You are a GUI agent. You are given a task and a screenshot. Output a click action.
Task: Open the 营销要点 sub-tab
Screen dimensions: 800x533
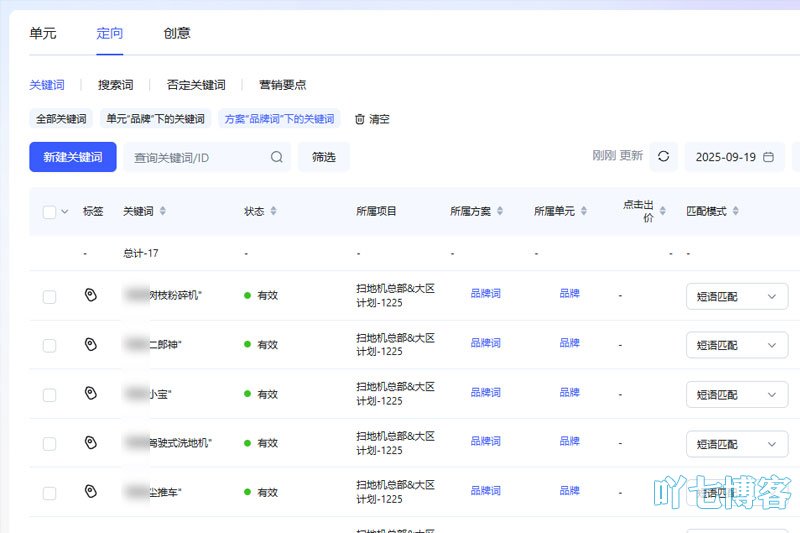point(283,85)
